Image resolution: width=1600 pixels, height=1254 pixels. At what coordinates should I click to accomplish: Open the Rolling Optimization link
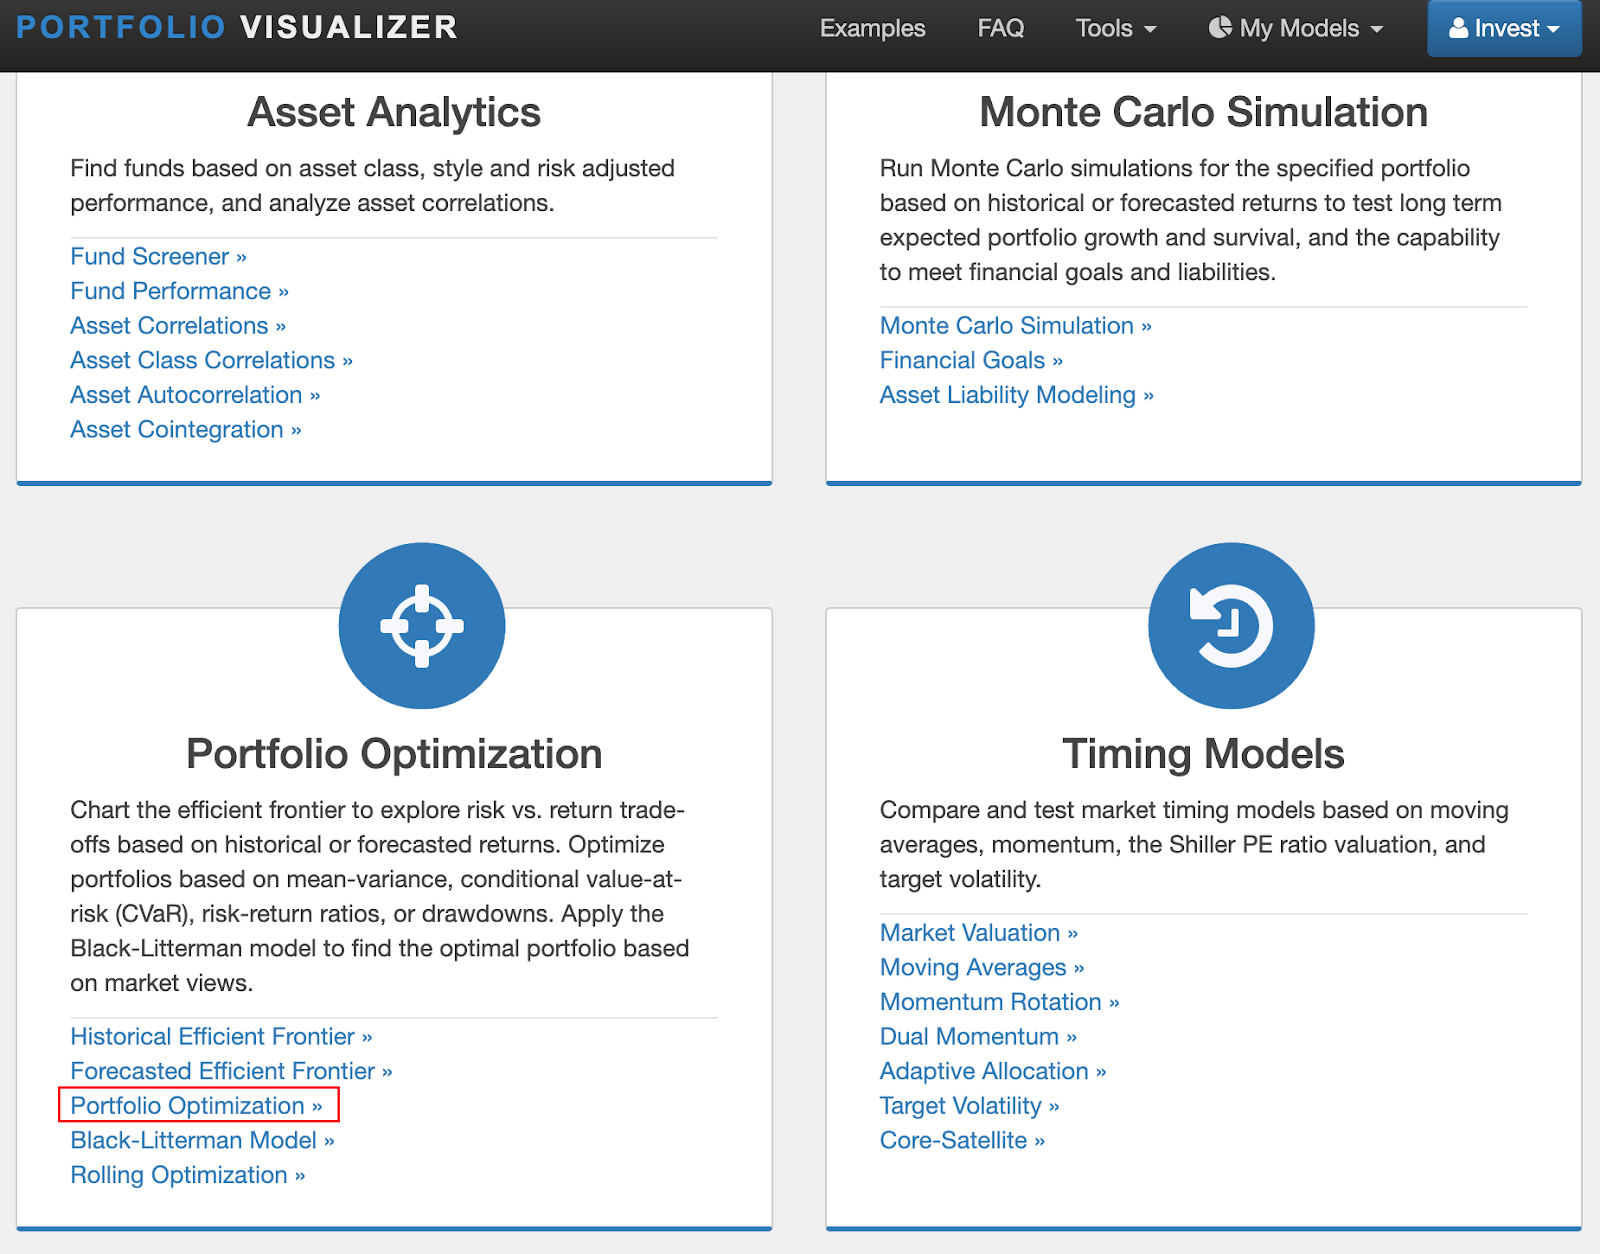187,1175
